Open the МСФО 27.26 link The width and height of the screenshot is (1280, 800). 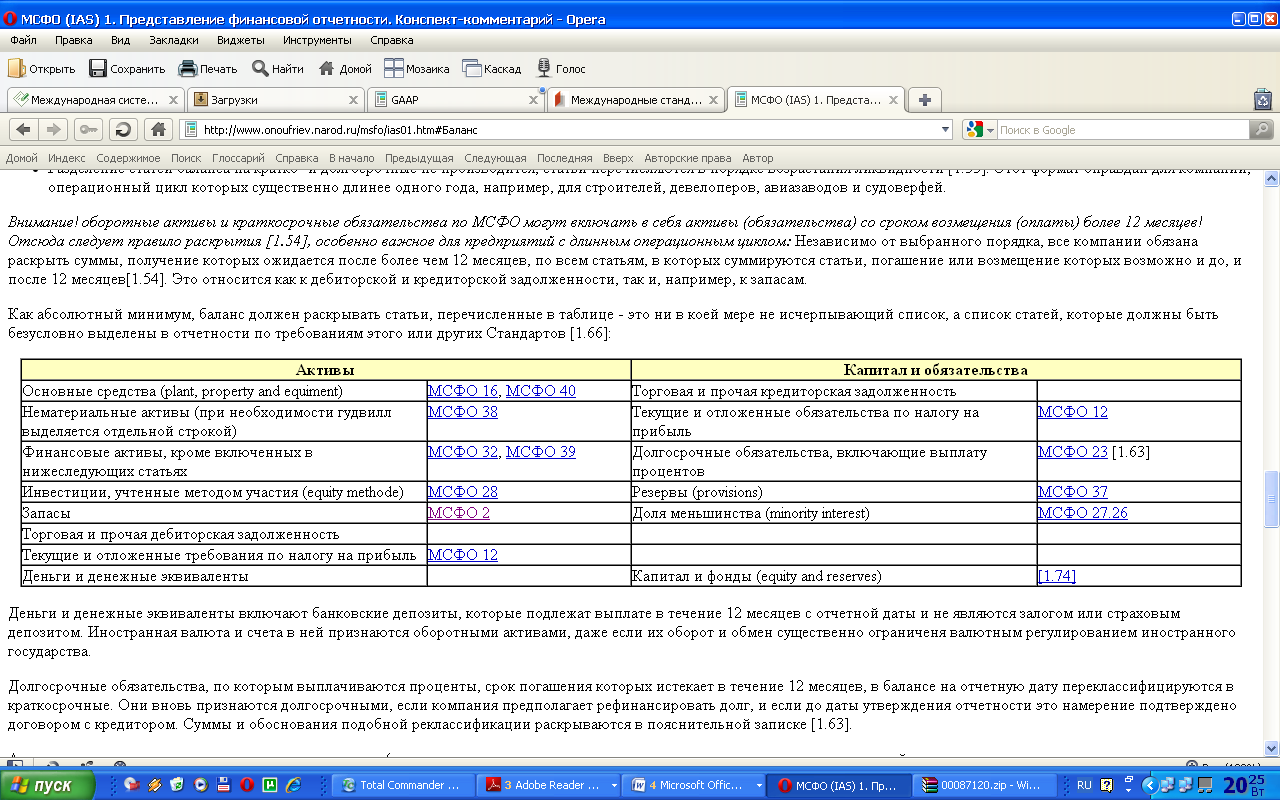(1083, 512)
